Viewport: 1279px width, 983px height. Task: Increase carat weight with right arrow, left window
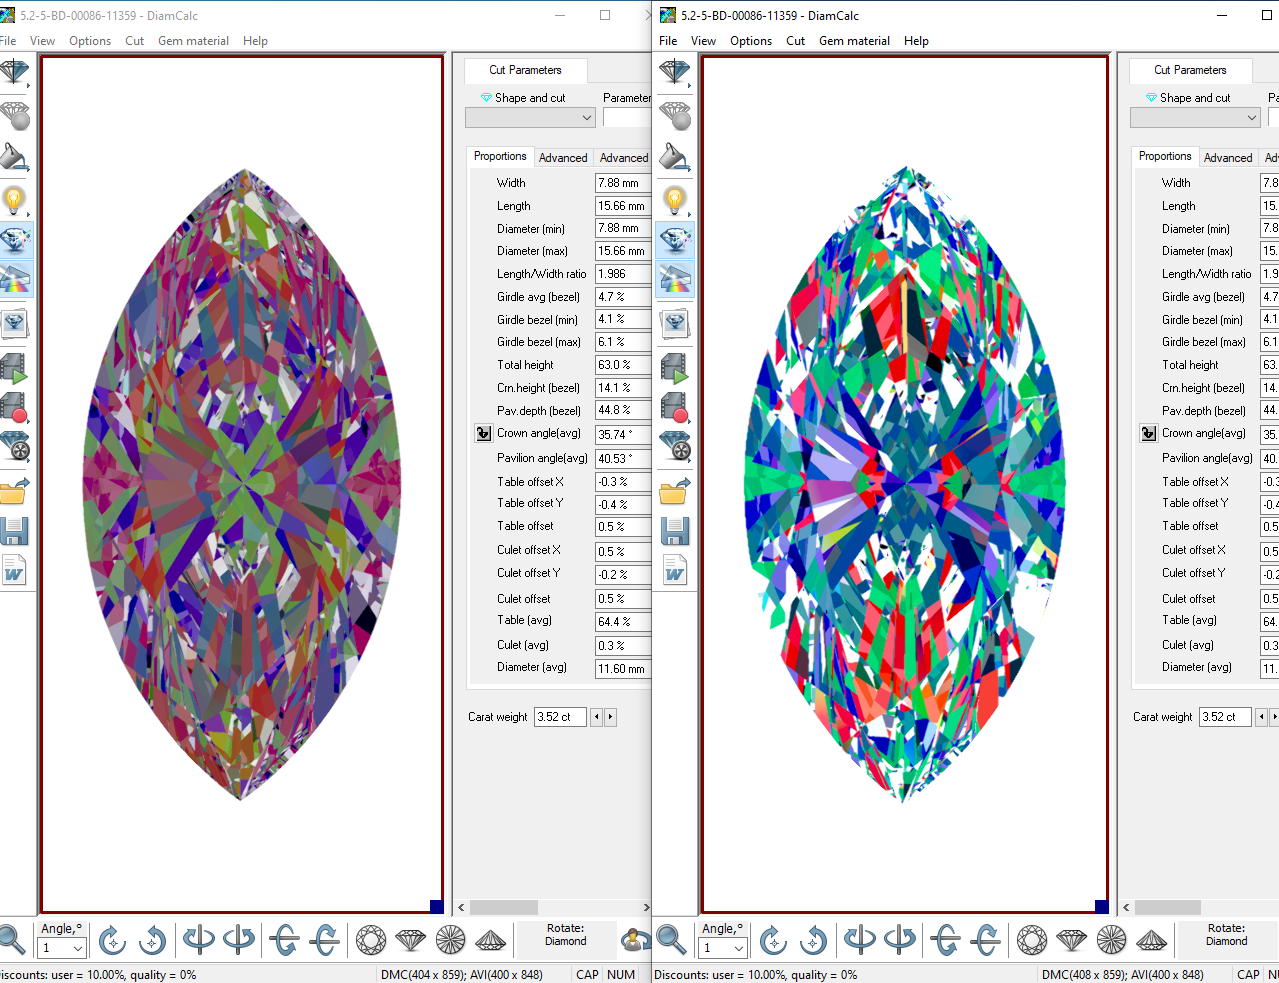[610, 717]
